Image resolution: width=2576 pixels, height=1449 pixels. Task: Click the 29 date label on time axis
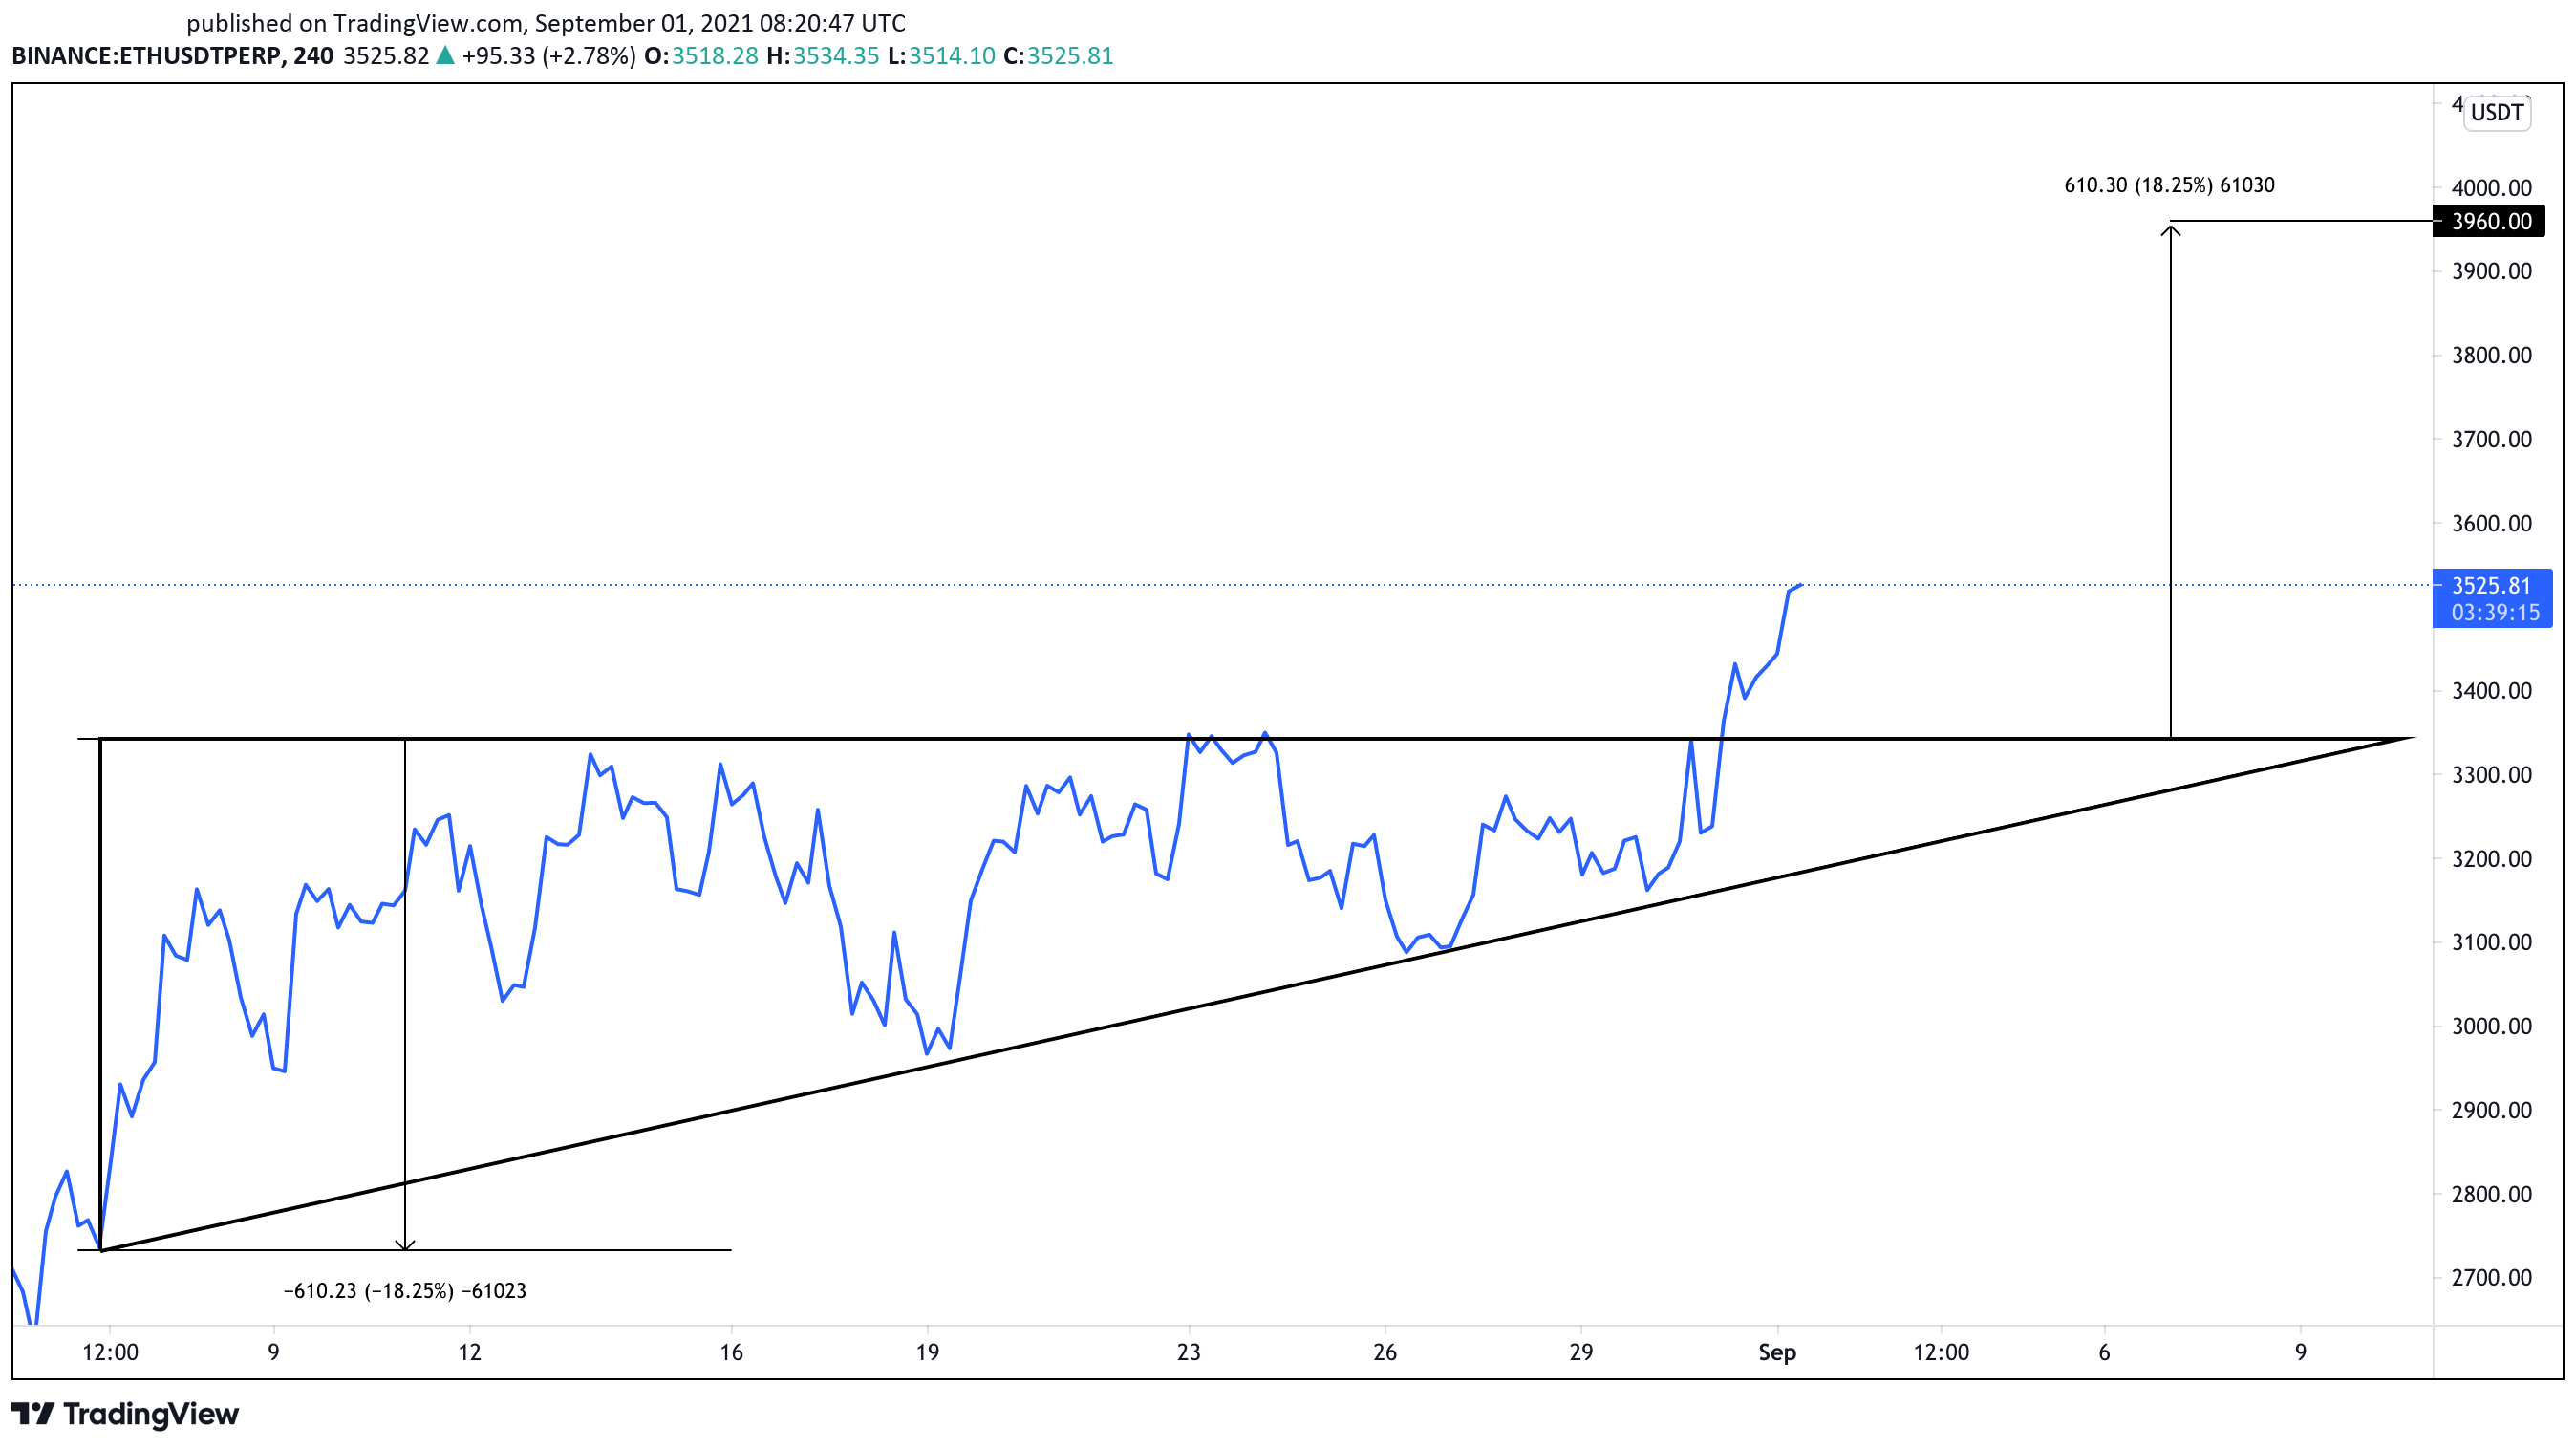[1580, 1352]
